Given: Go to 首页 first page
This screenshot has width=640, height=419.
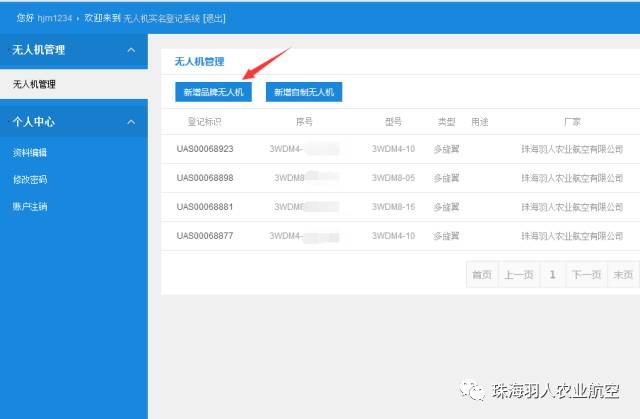Looking at the screenshot, I should tap(482, 274).
